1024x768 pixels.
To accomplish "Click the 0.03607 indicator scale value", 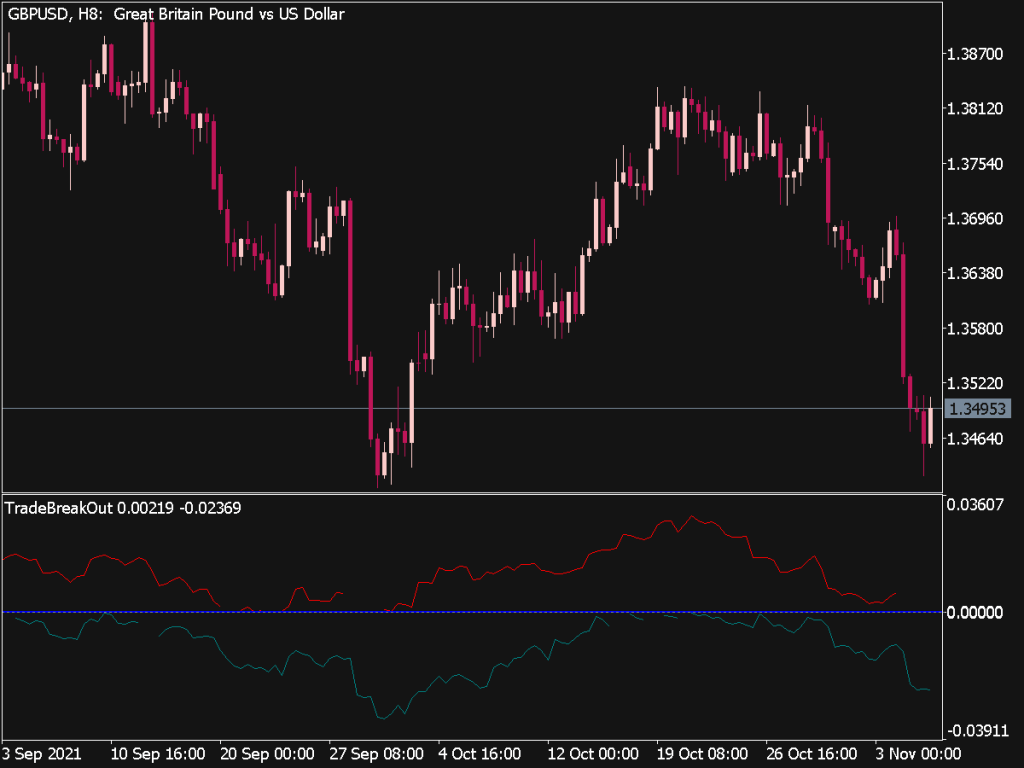I will click(x=974, y=505).
